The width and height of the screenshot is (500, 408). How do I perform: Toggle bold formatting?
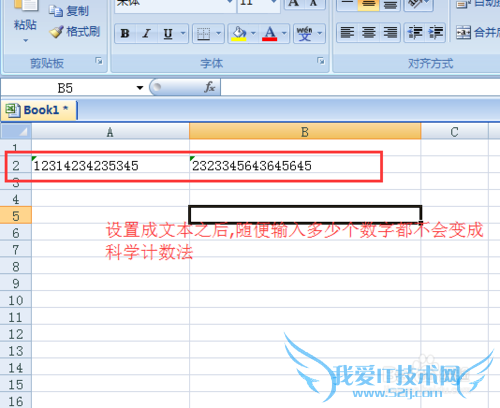[x=125, y=33]
